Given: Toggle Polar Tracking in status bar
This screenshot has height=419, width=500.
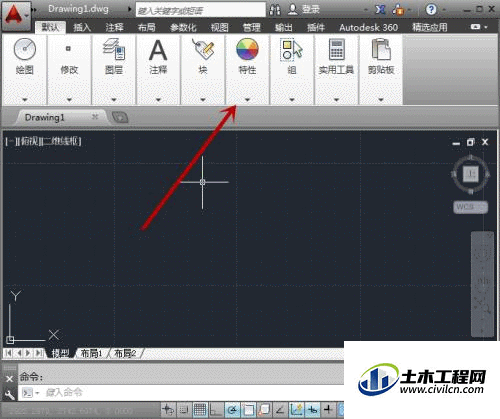Looking at the screenshot, I should coord(232,409).
